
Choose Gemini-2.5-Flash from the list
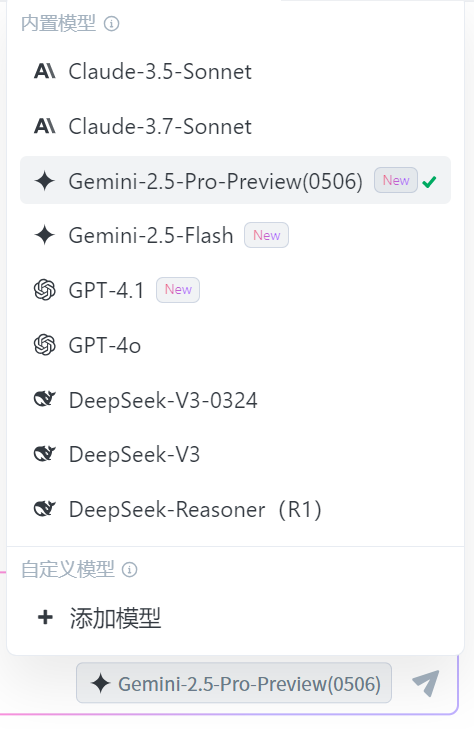click(x=235, y=235)
